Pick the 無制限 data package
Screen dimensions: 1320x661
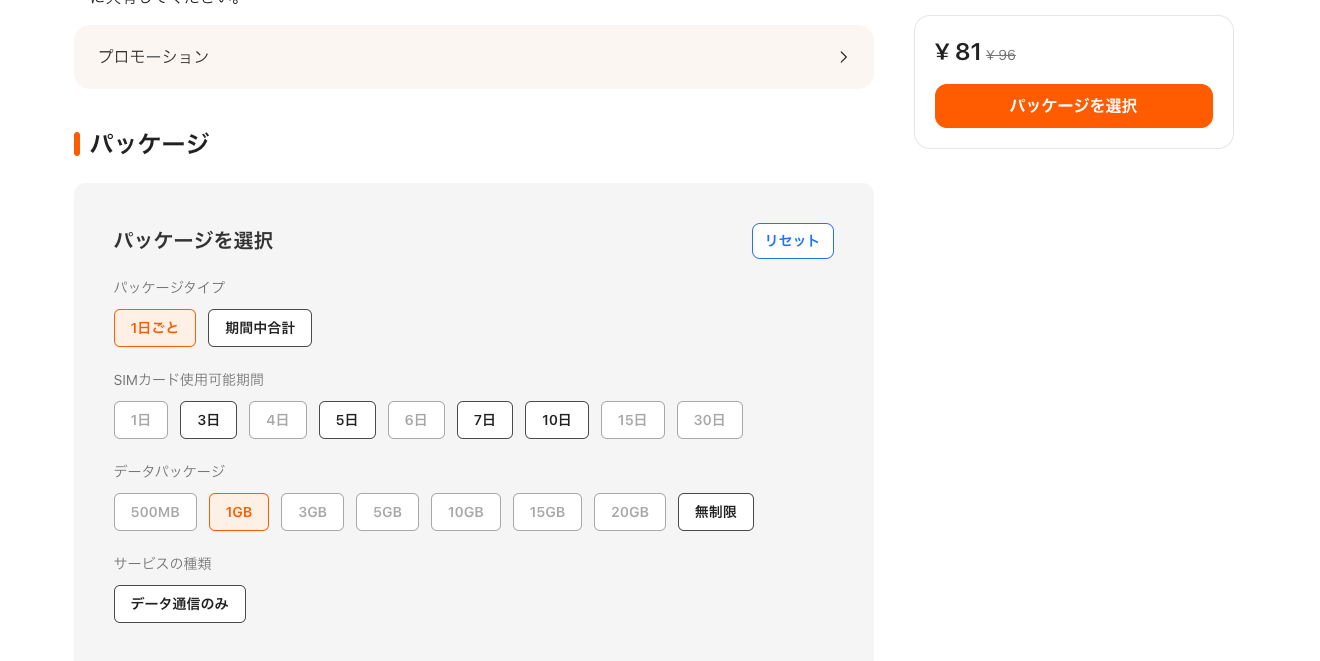(716, 512)
